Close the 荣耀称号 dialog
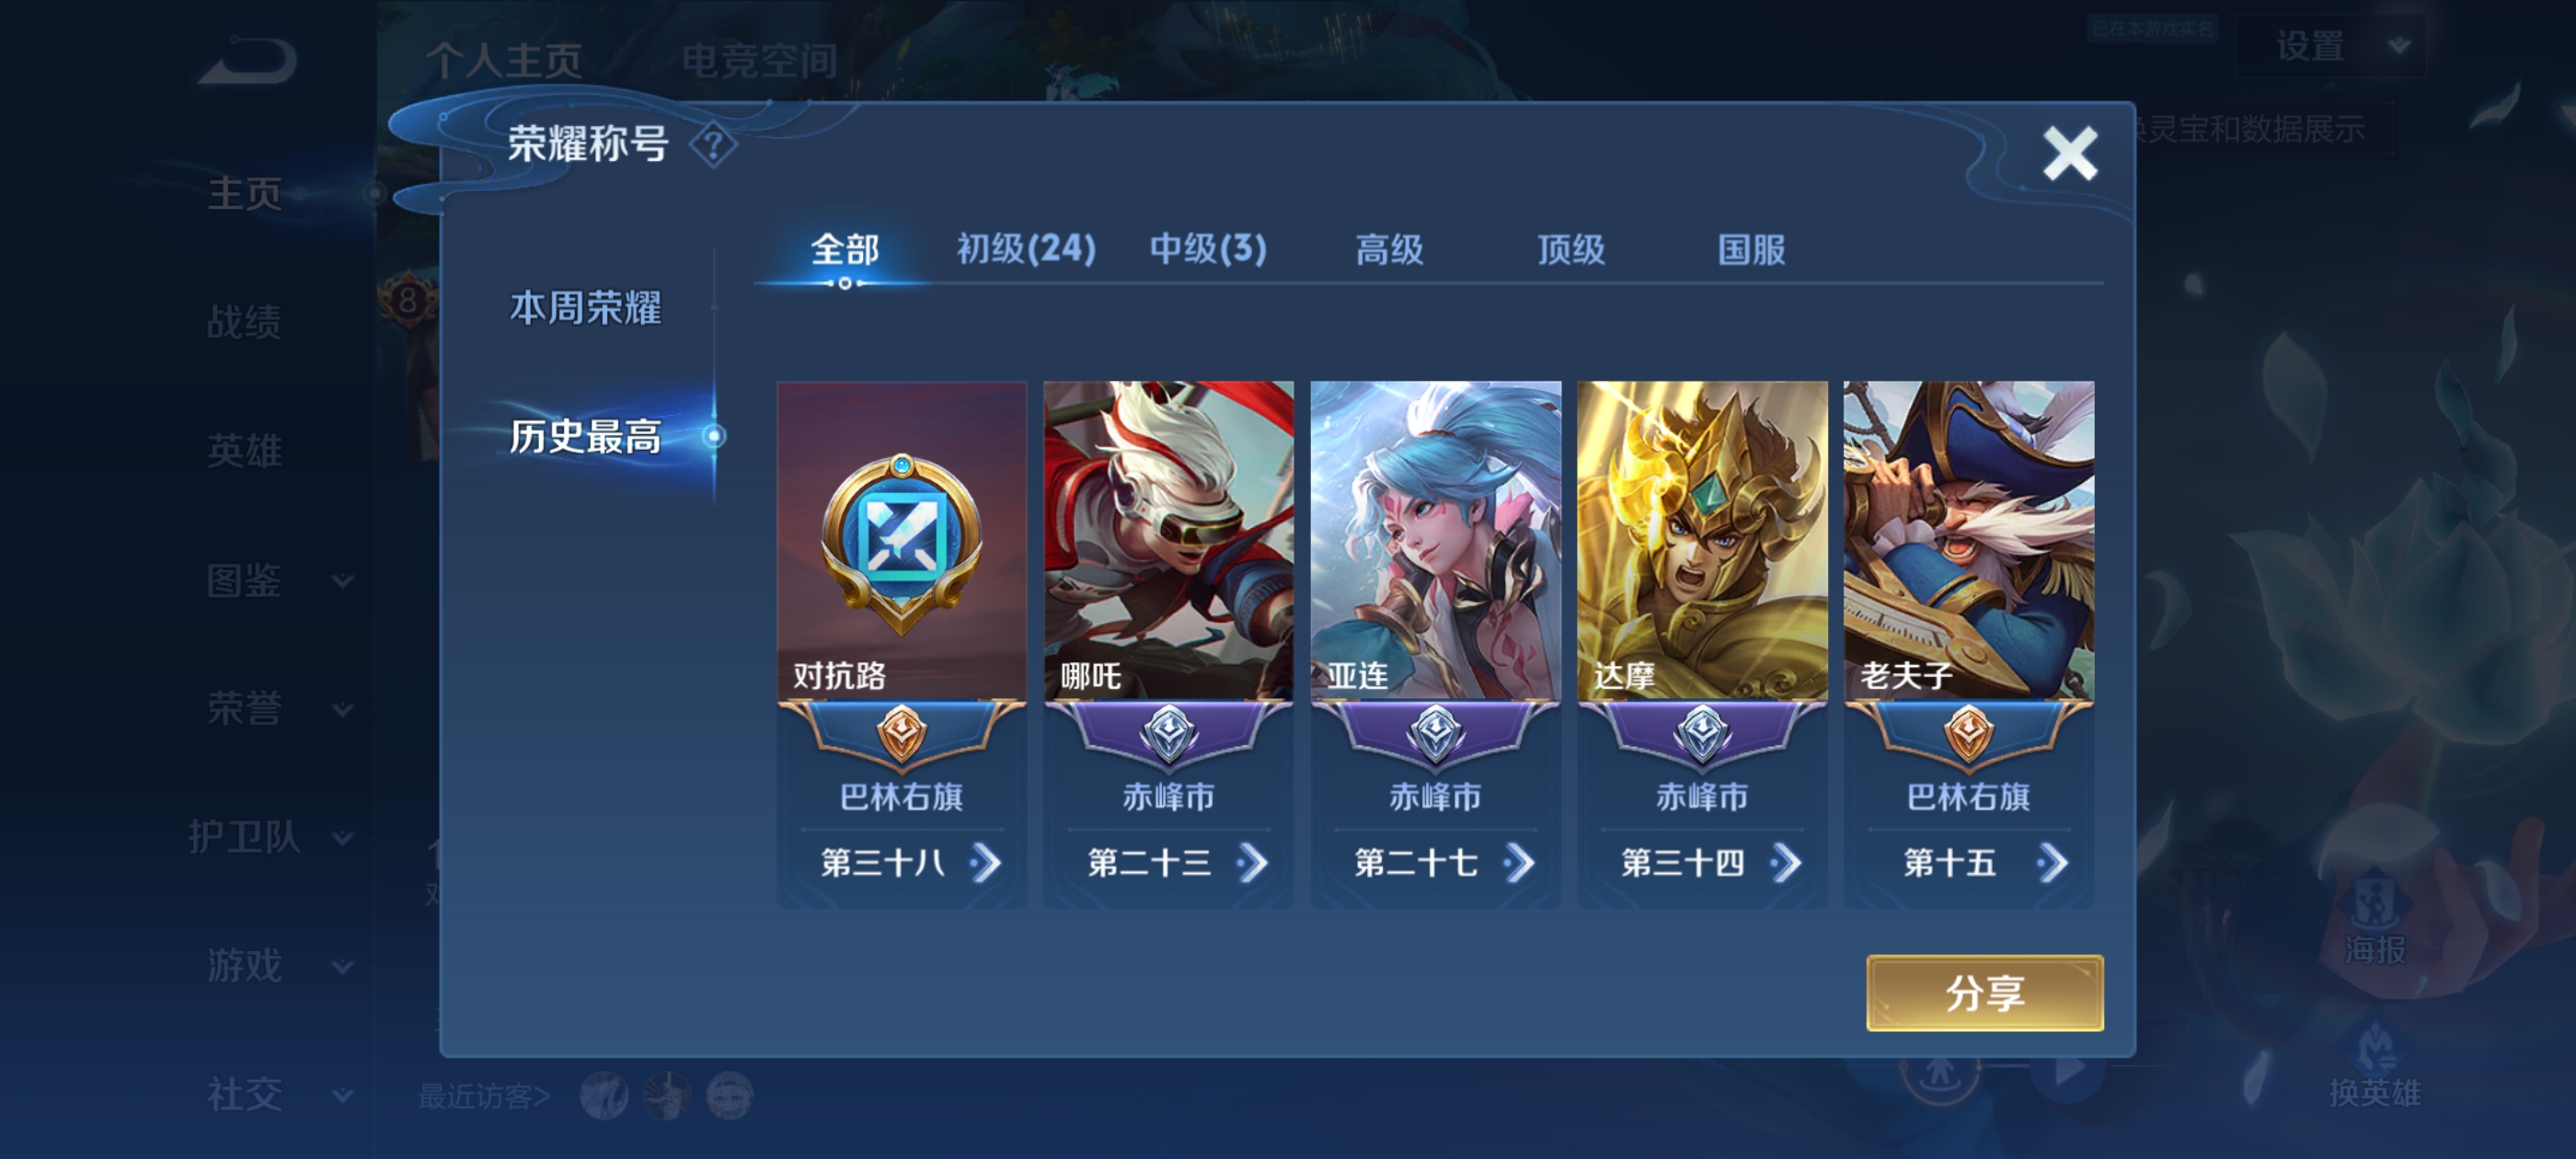 [2069, 153]
